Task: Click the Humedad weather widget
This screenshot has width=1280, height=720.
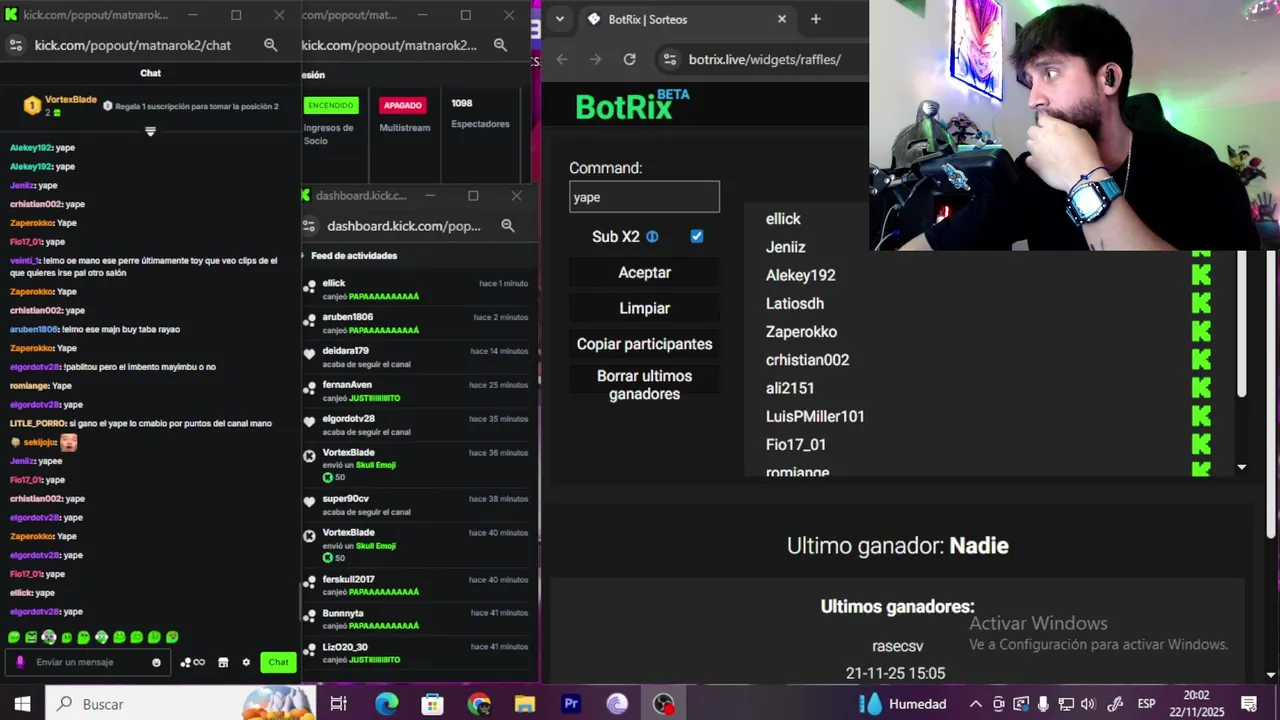Action: click(x=904, y=704)
